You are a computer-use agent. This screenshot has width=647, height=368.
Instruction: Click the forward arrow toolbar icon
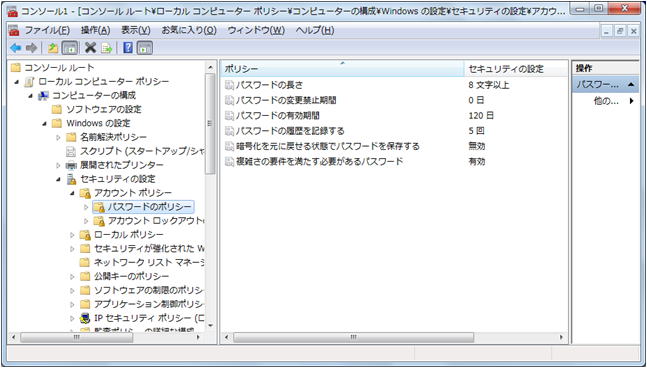(x=31, y=48)
